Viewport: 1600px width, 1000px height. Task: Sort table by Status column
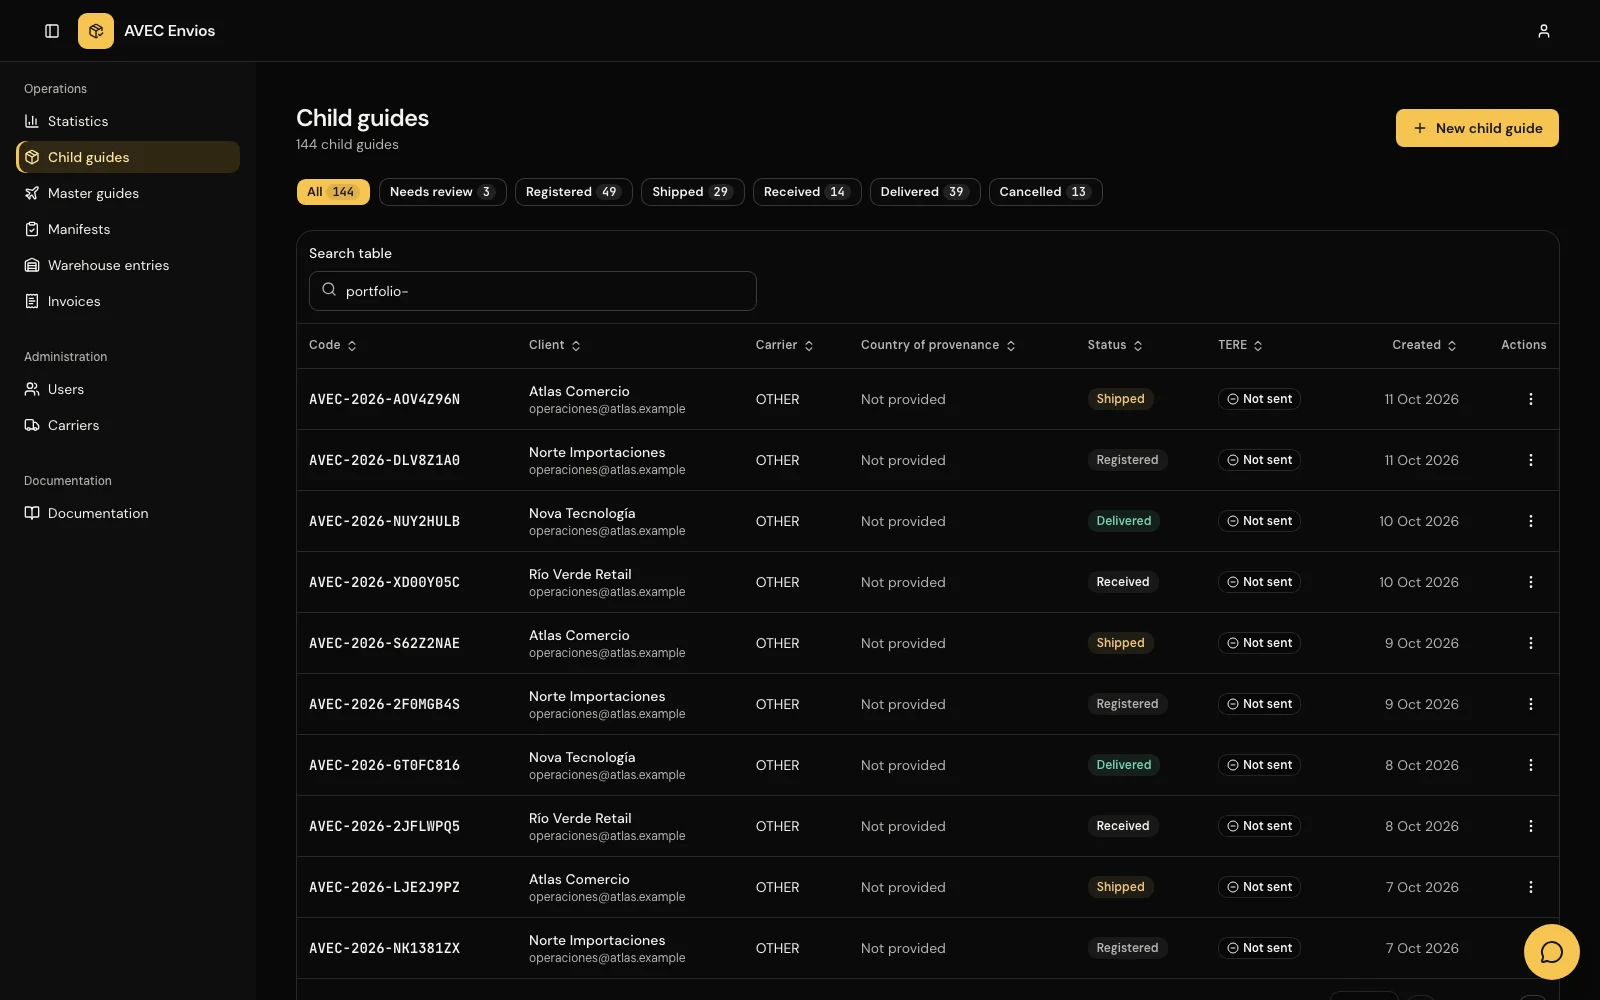pyautogui.click(x=1115, y=345)
